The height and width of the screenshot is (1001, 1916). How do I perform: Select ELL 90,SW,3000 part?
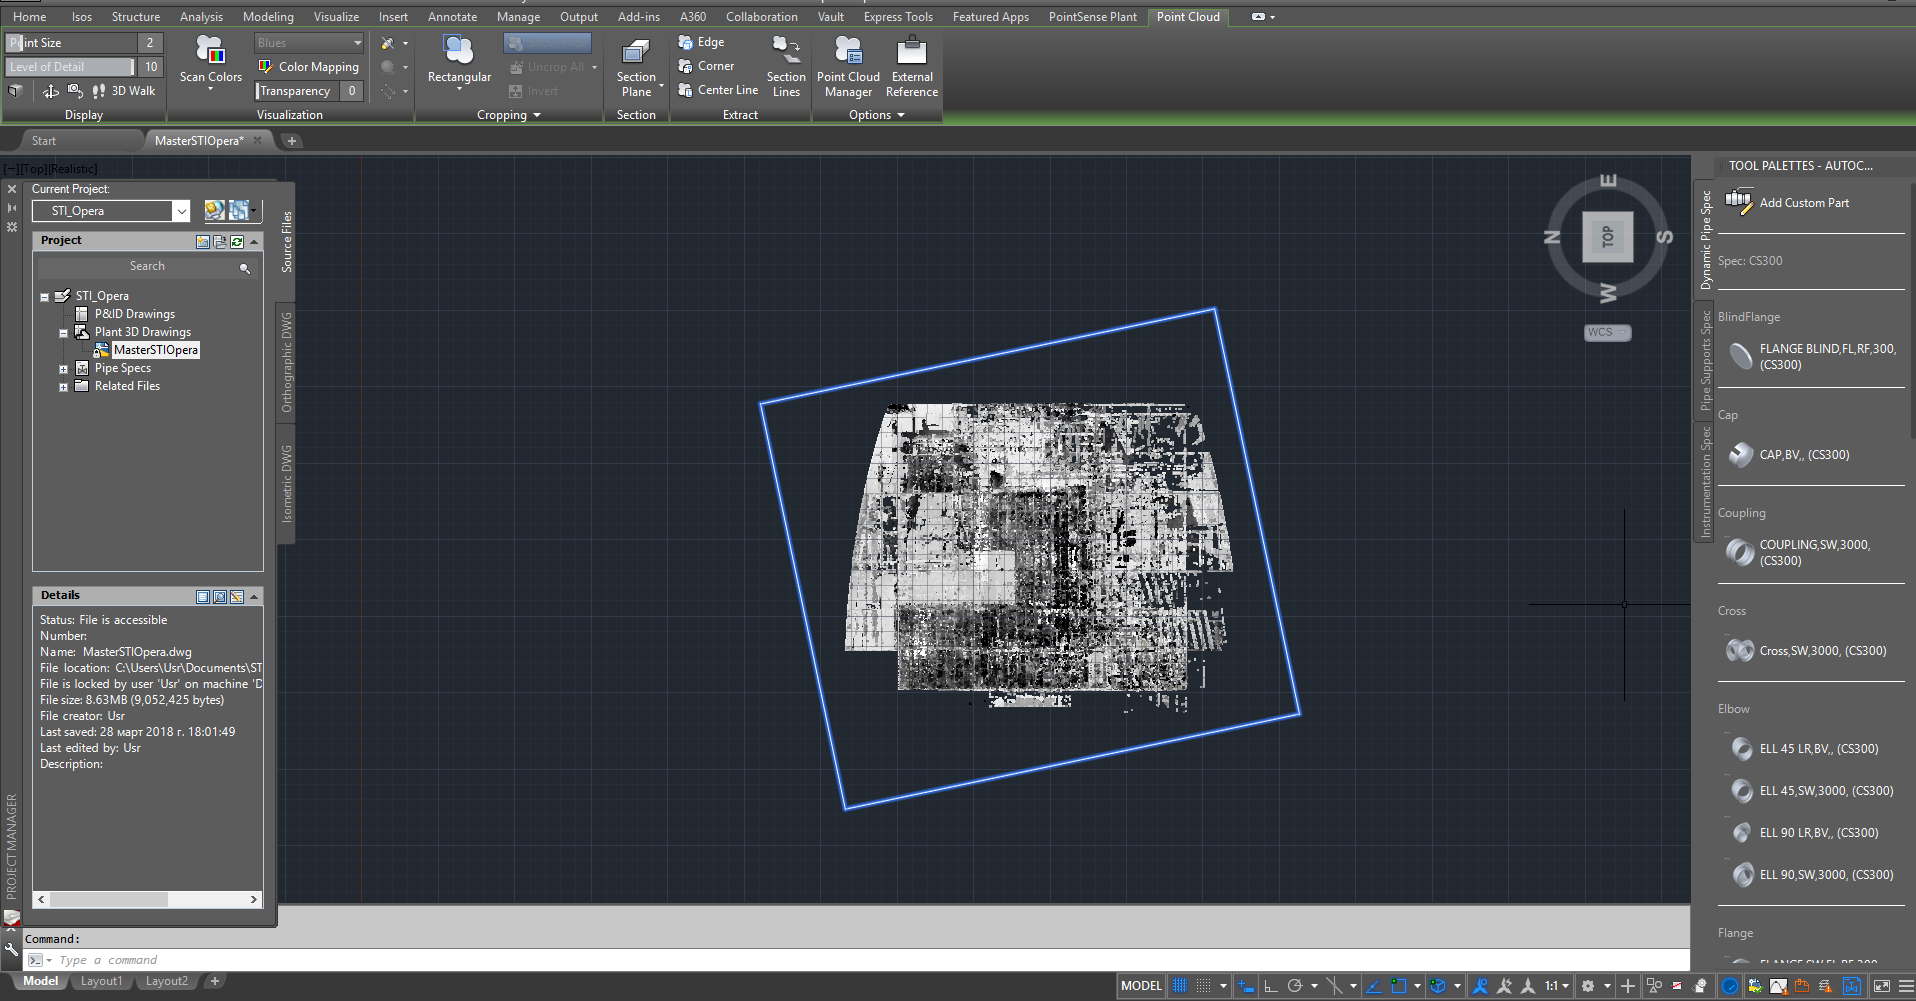click(x=1812, y=875)
